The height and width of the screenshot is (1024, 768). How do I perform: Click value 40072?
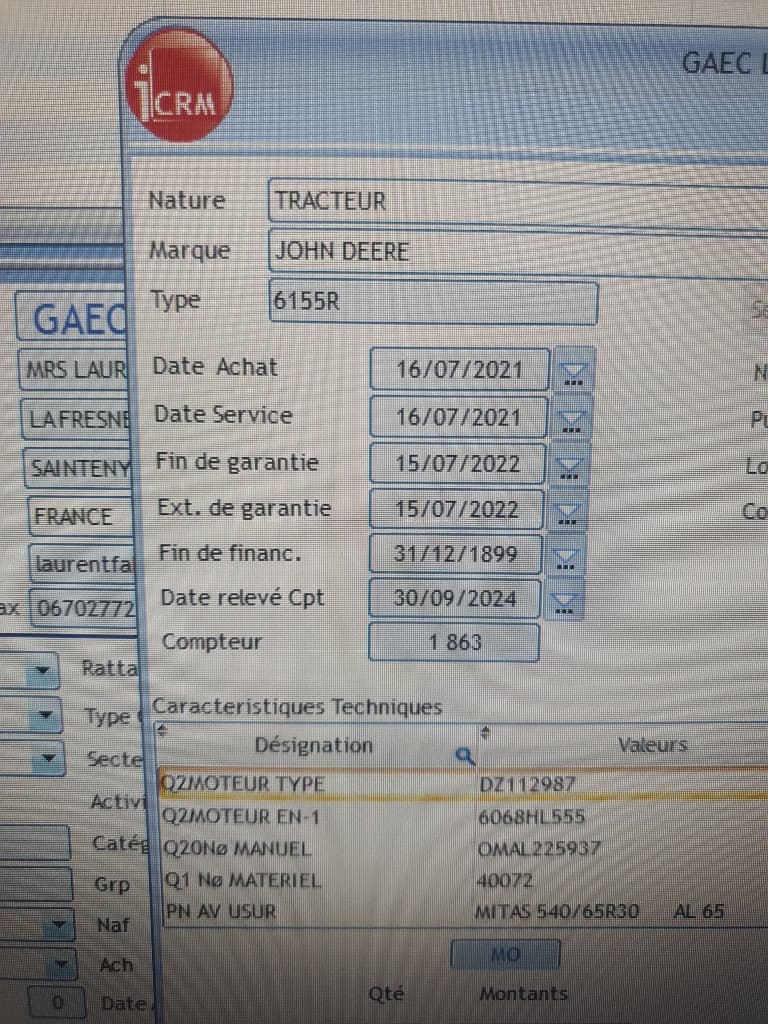point(505,880)
